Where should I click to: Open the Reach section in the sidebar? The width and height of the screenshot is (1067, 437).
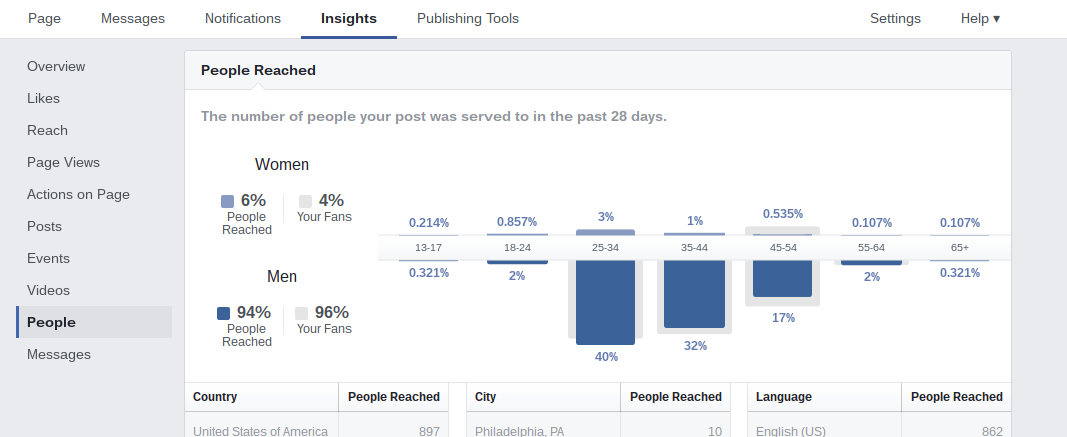click(47, 131)
